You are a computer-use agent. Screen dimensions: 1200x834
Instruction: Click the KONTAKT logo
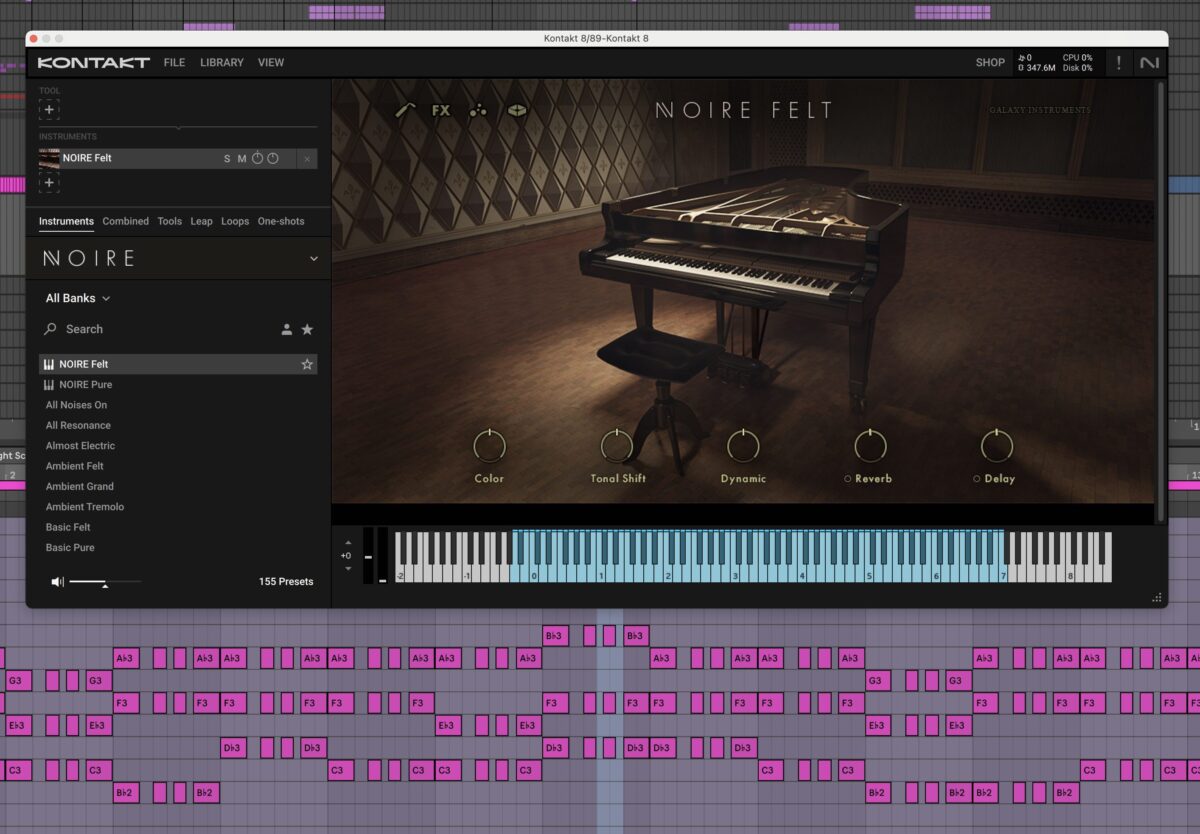[93, 62]
